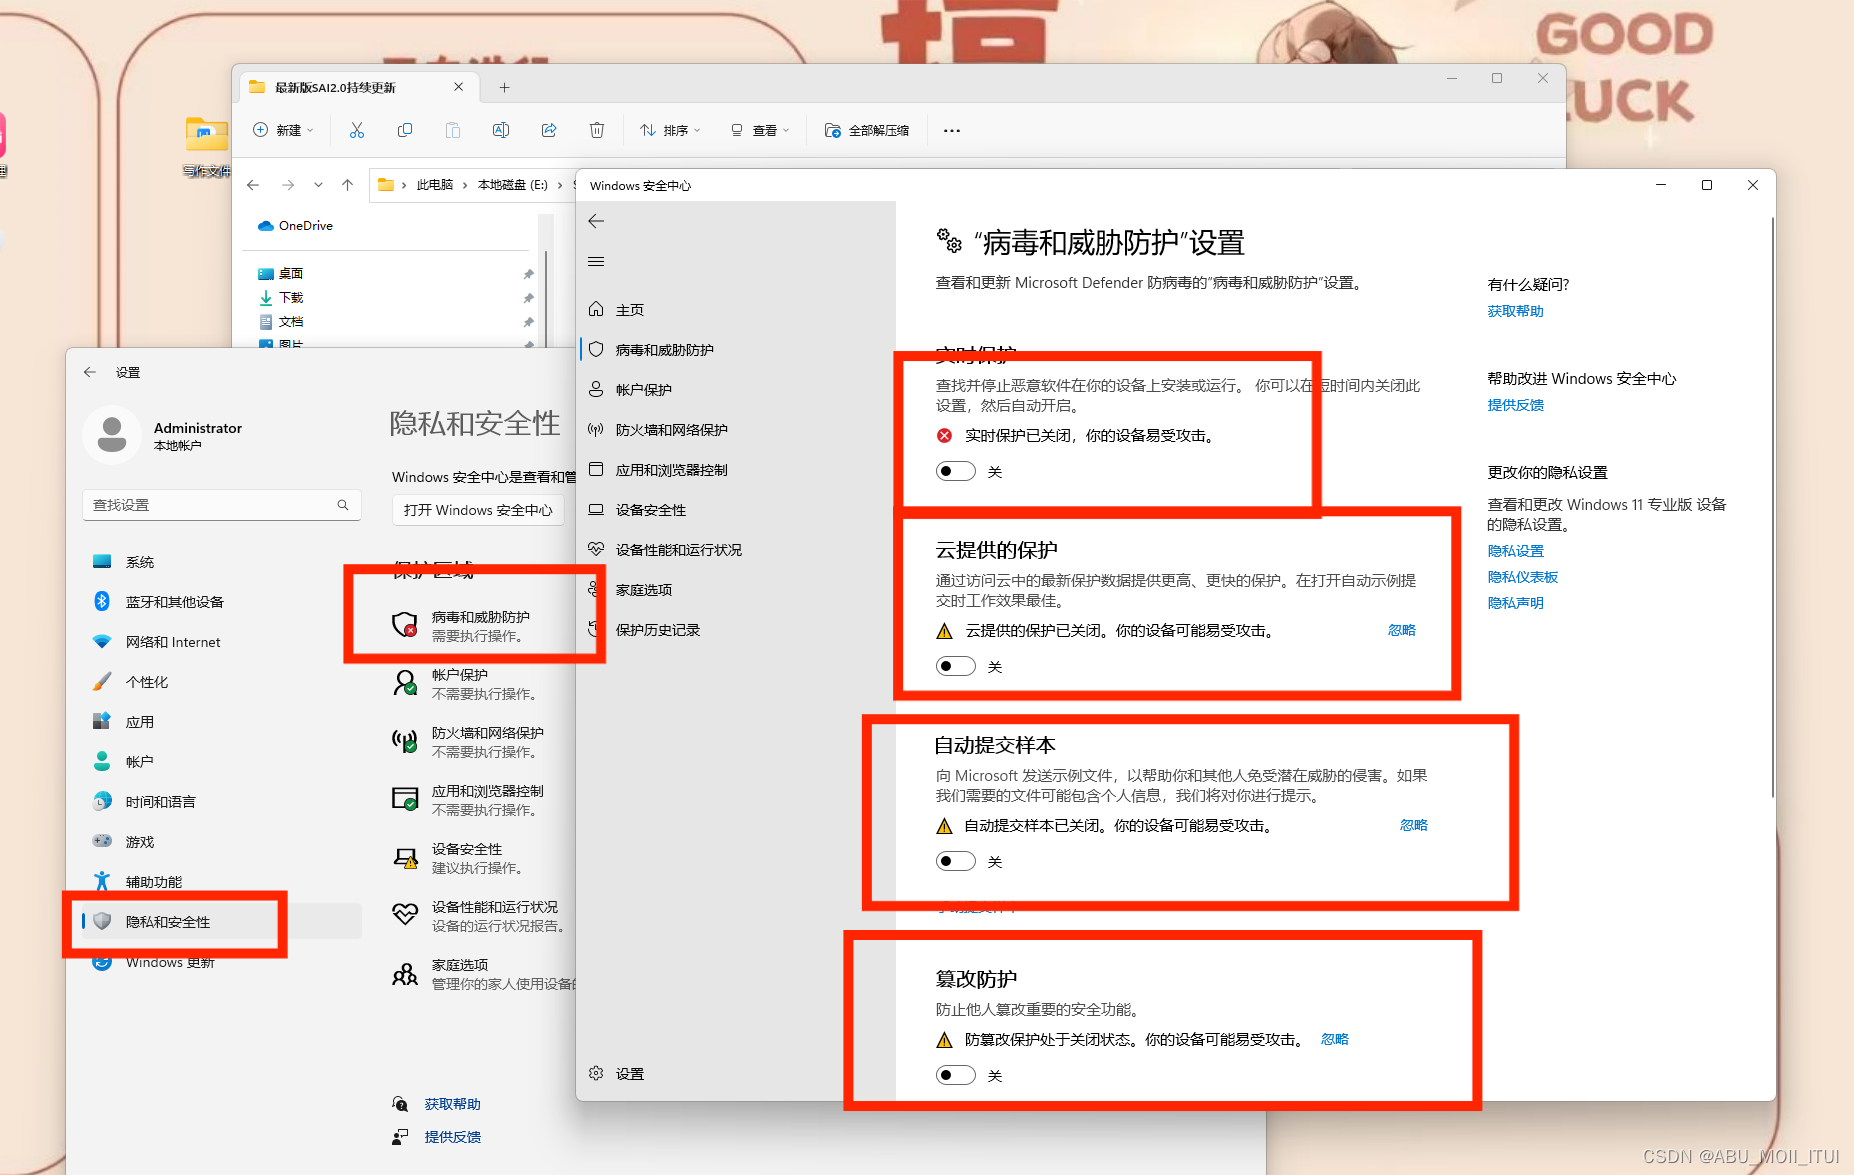
Task: Click 获取帮助 link in Windows Security
Action: 1515,311
